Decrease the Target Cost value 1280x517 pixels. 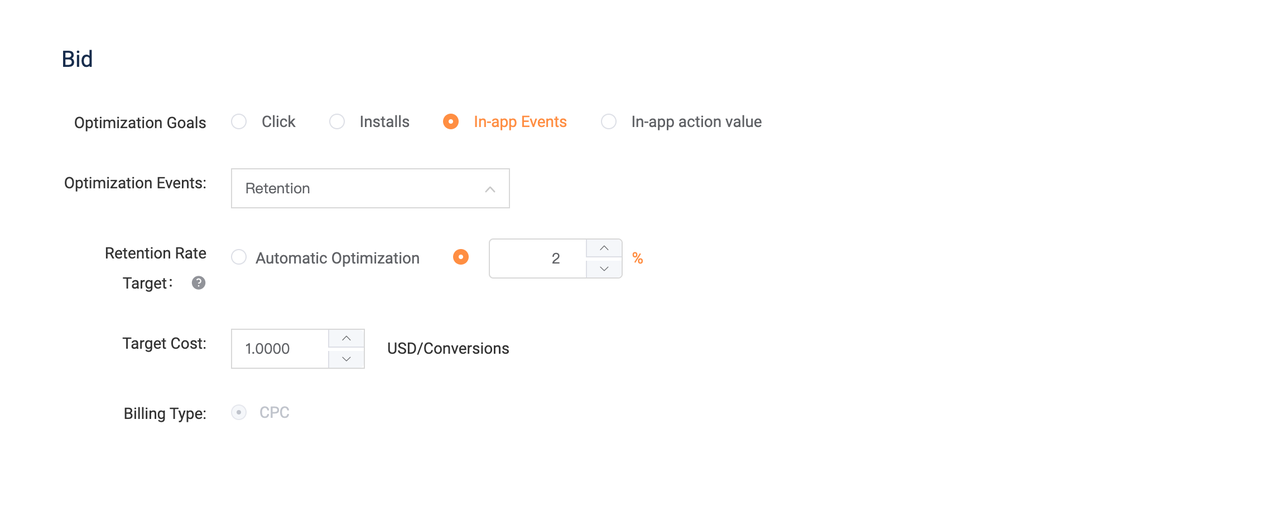coord(346,358)
